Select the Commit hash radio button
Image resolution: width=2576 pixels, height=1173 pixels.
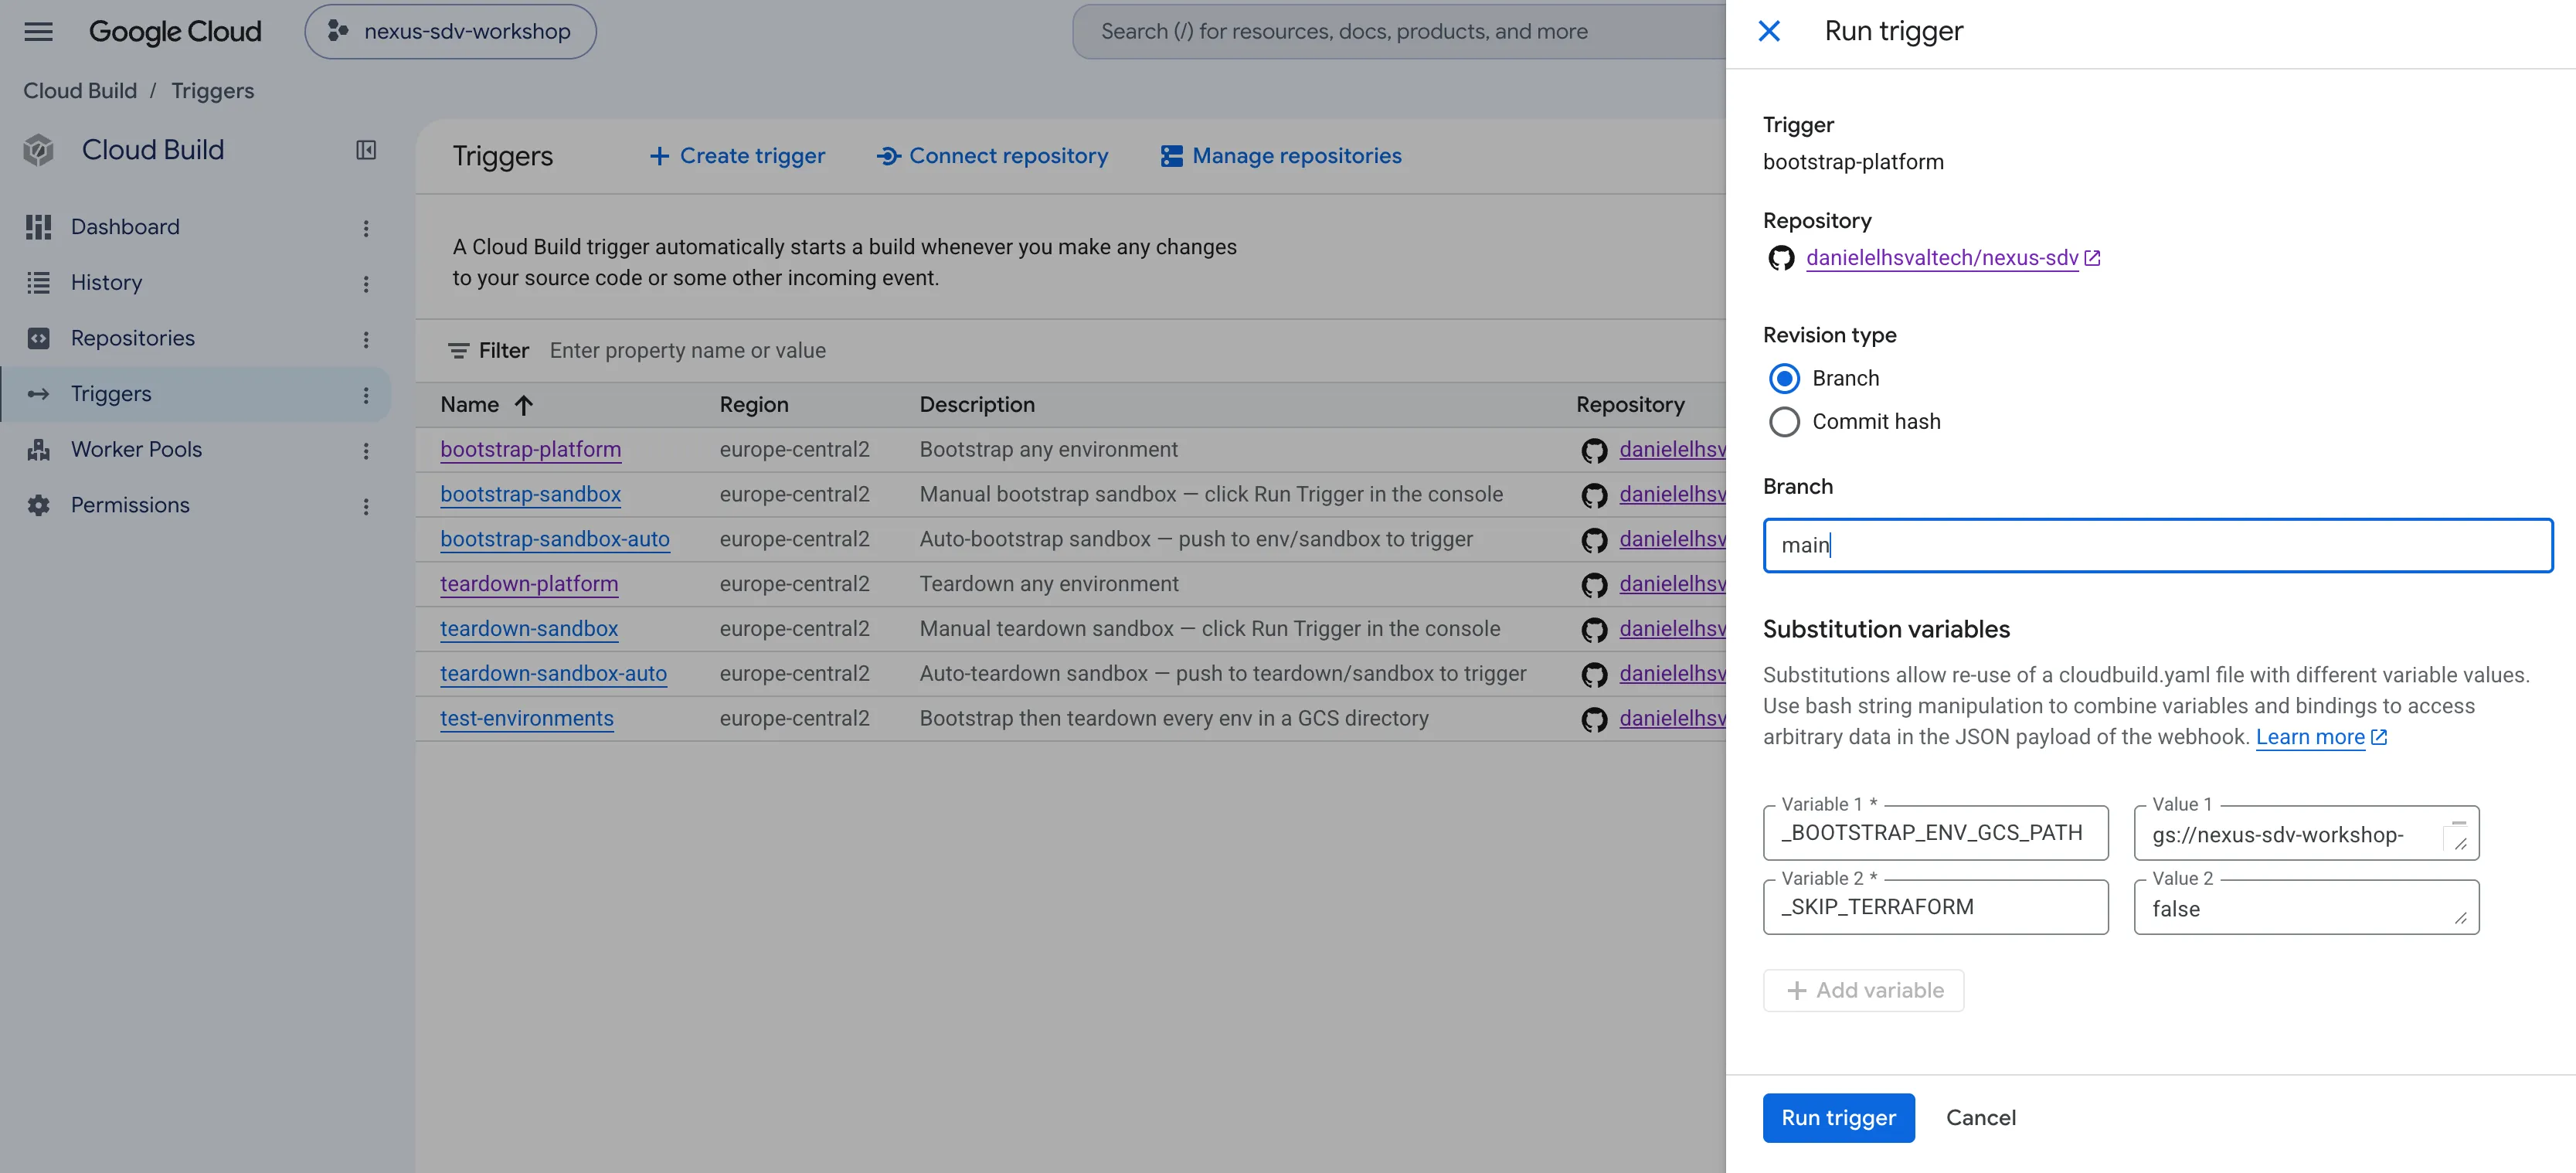(1784, 422)
